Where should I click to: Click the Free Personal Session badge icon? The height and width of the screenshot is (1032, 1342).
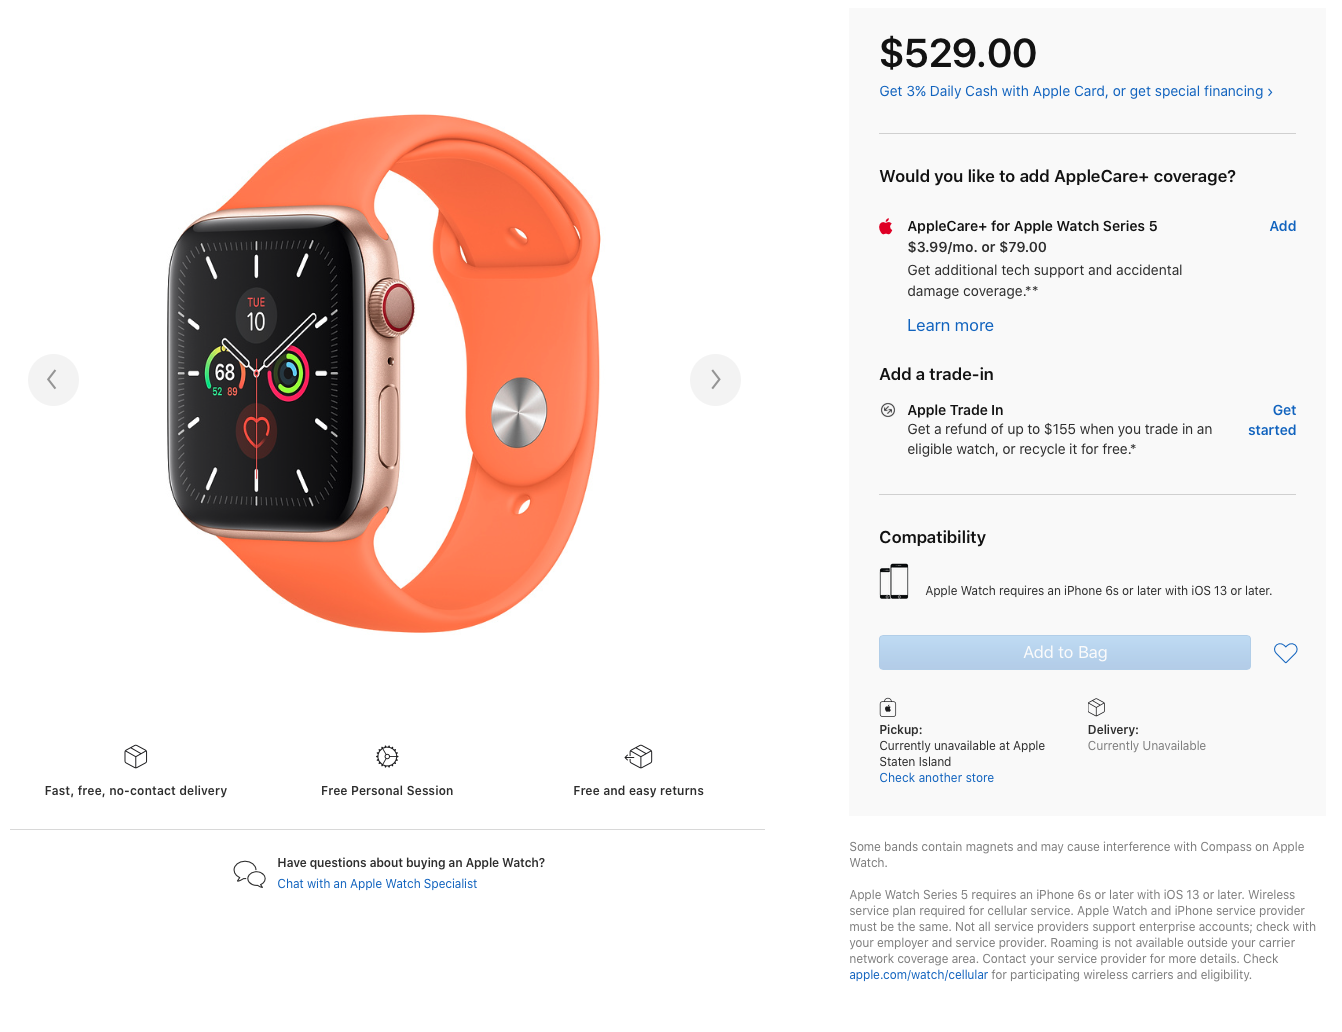click(387, 756)
